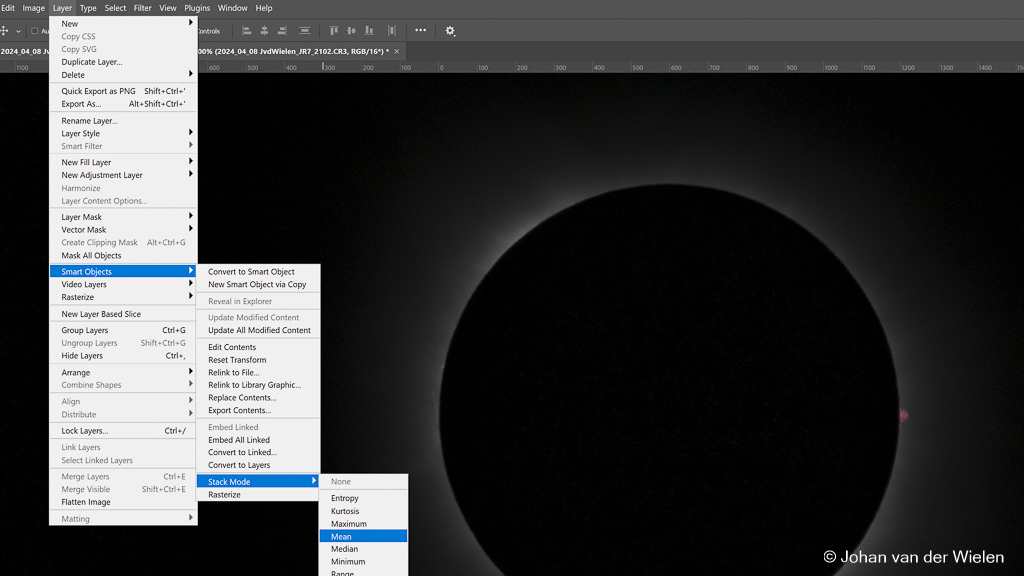Click Align horizontal centers icon
The image size is (1024, 576).
[x=264, y=31]
